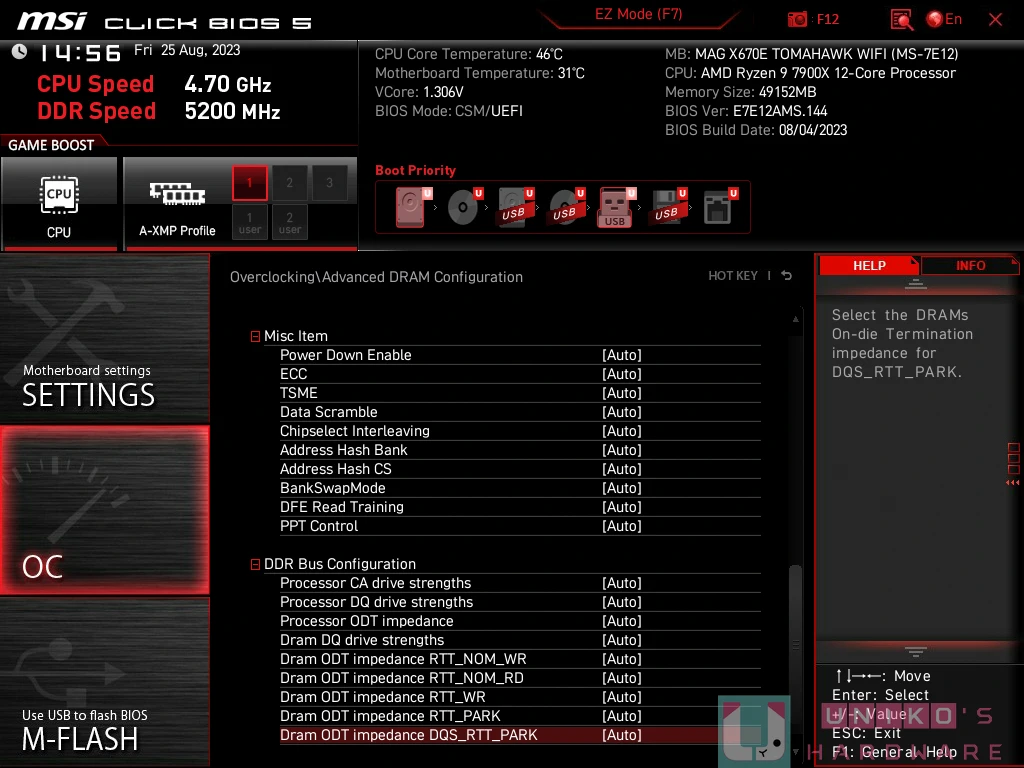Select the USB floppy boot device icon

pyautogui.click(x=668, y=207)
